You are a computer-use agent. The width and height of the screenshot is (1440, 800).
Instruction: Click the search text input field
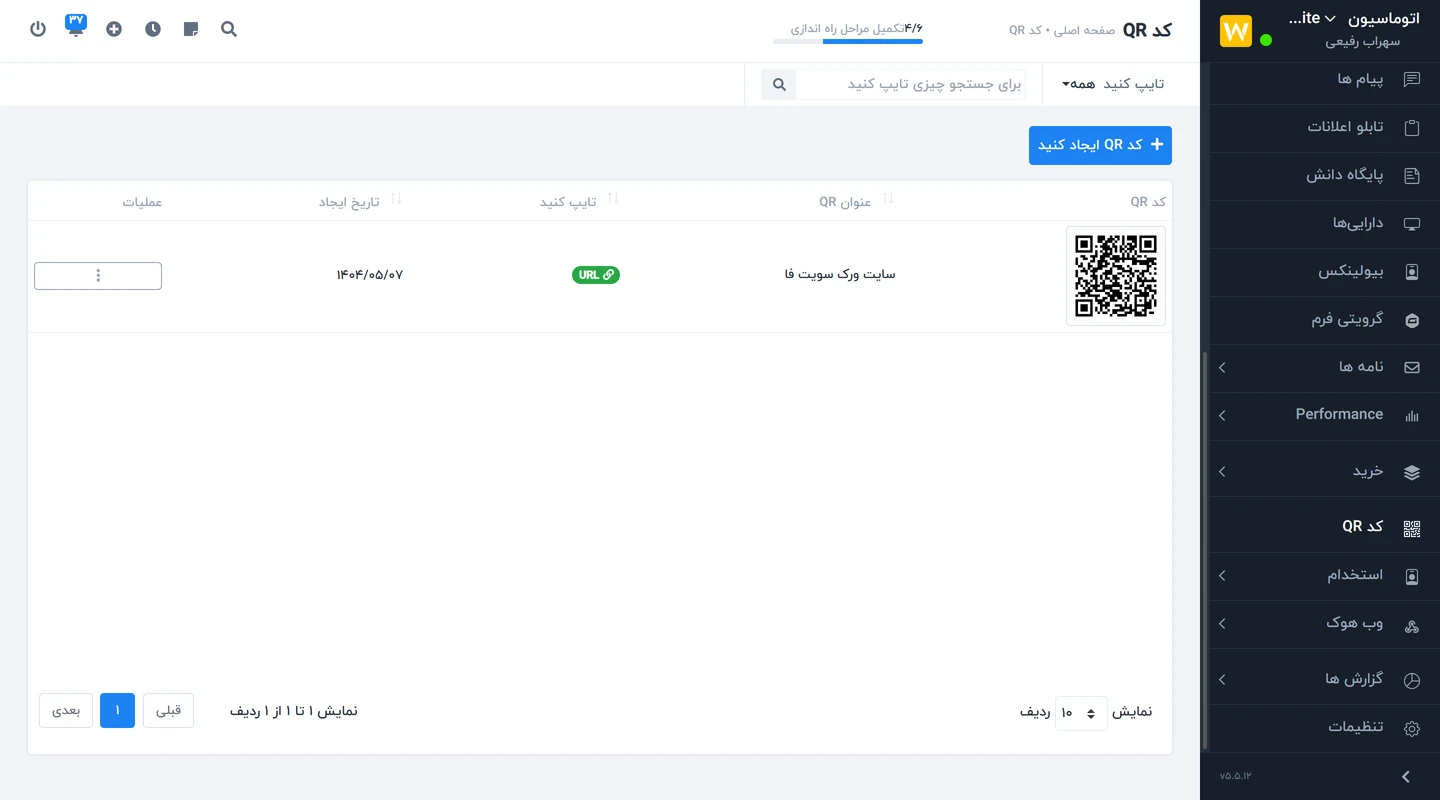(911, 84)
